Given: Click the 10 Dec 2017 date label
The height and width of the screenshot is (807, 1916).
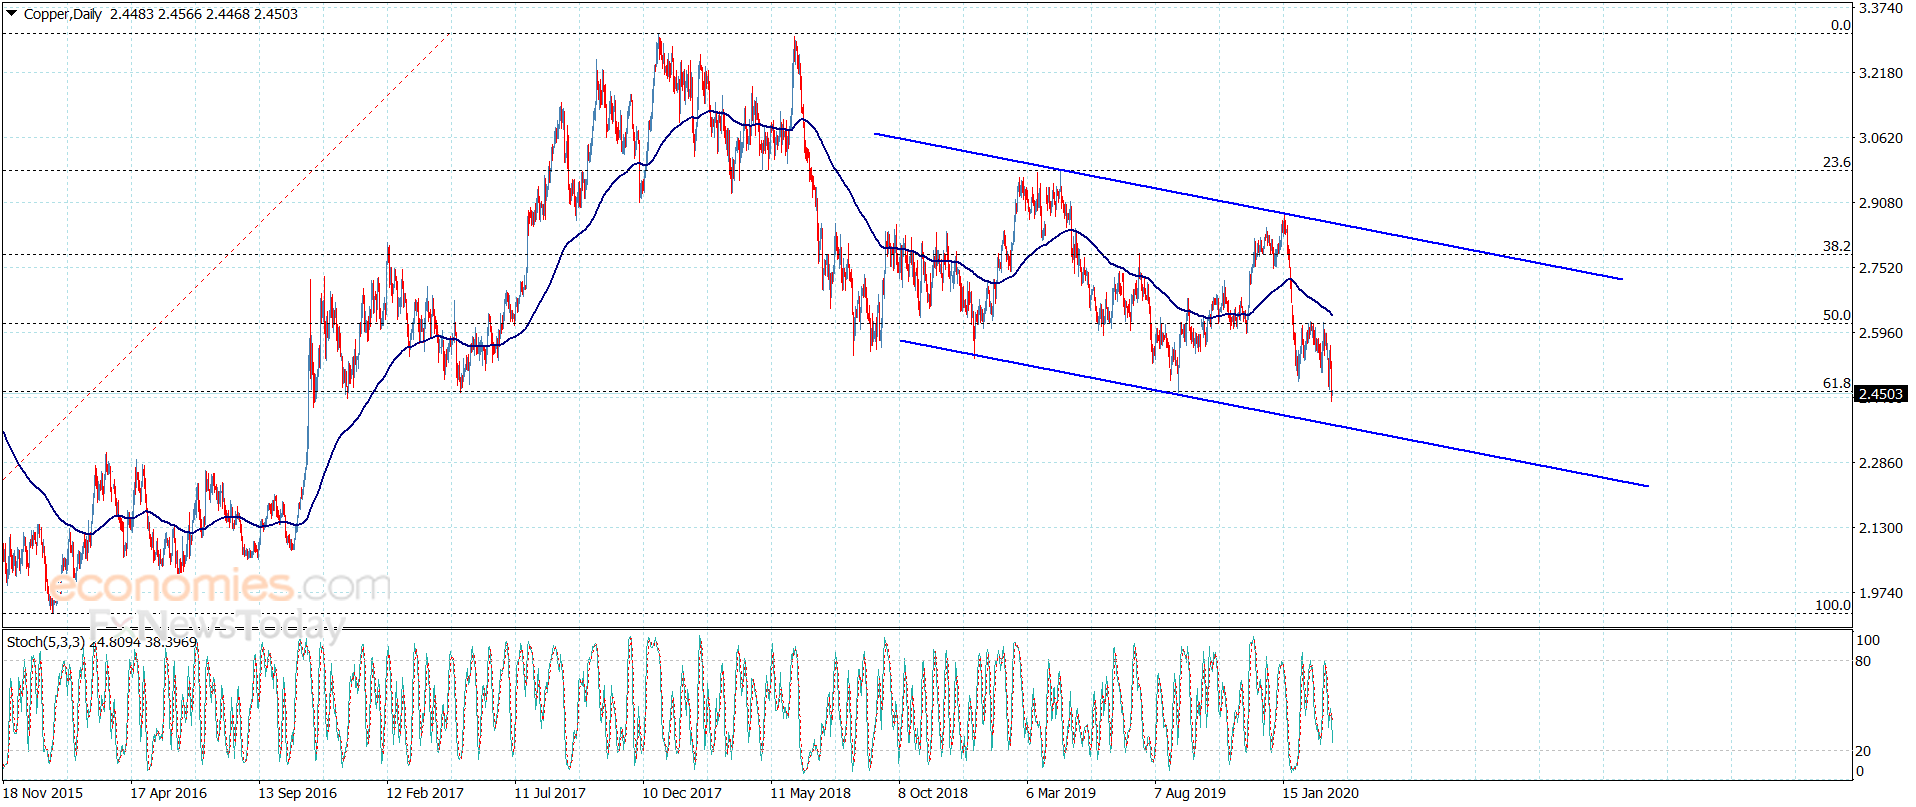Looking at the screenshot, I should [x=682, y=793].
